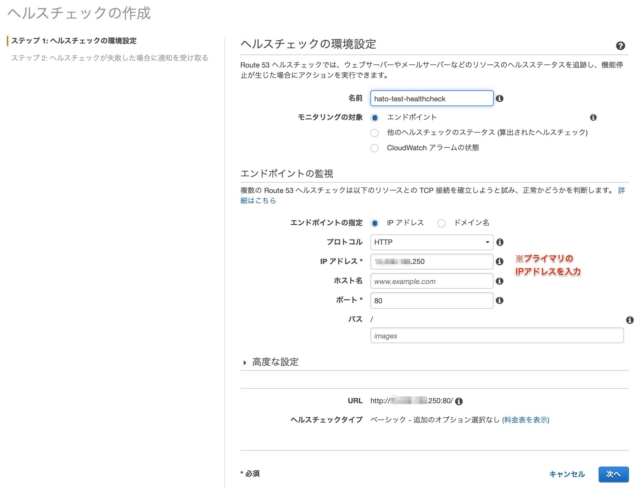
Task: Click the キャンセル link
Action: point(567,474)
